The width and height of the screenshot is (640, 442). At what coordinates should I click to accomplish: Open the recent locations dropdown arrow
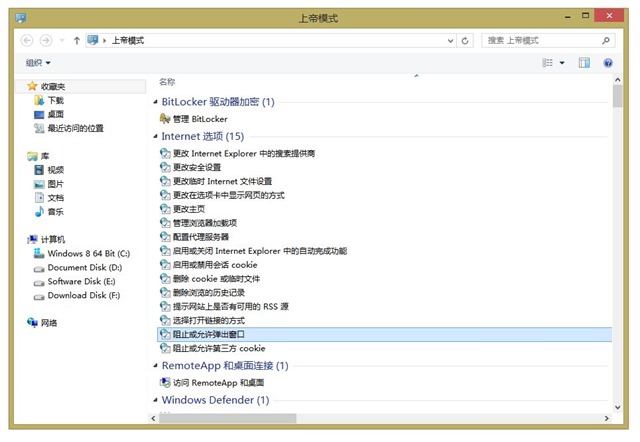tap(62, 40)
